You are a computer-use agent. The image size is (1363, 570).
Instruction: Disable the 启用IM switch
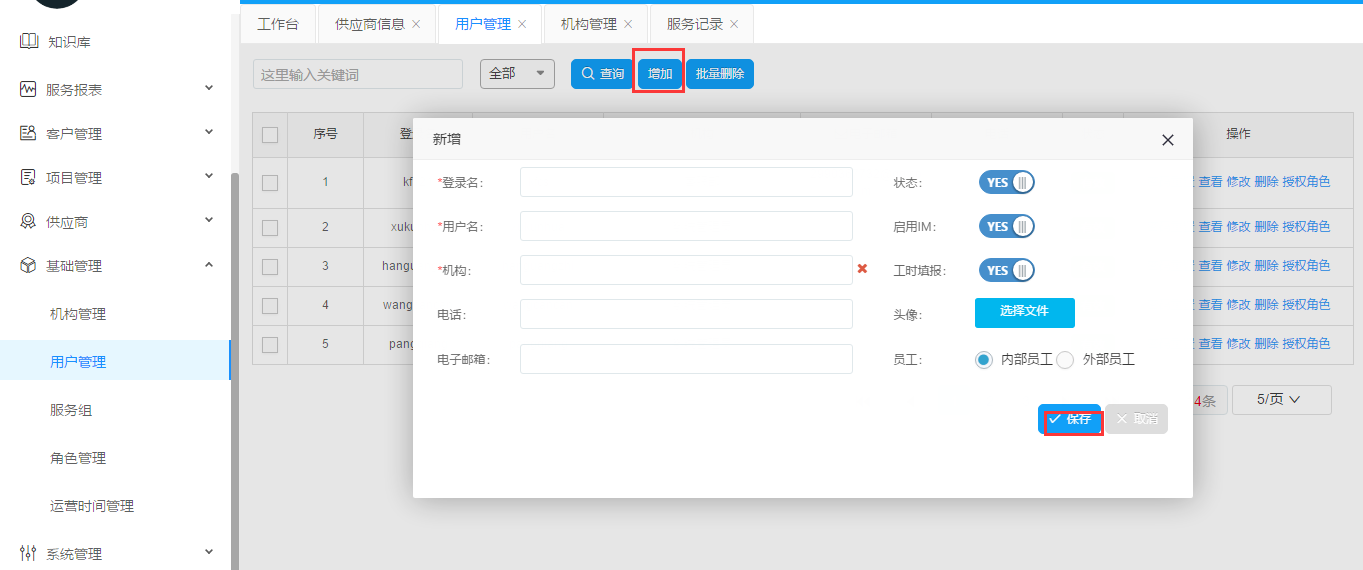(x=1006, y=227)
